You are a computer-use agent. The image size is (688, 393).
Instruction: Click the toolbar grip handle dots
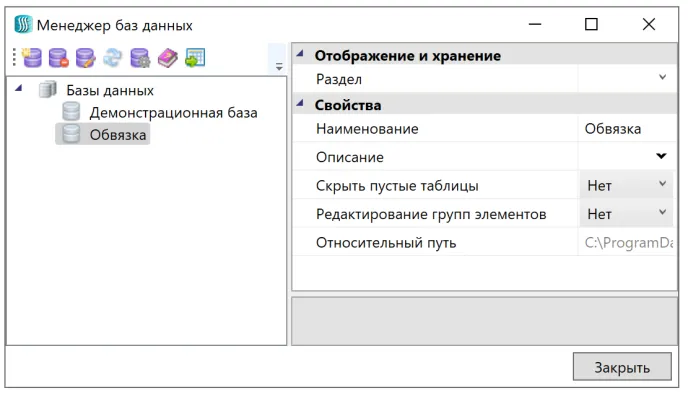pos(14,57)
